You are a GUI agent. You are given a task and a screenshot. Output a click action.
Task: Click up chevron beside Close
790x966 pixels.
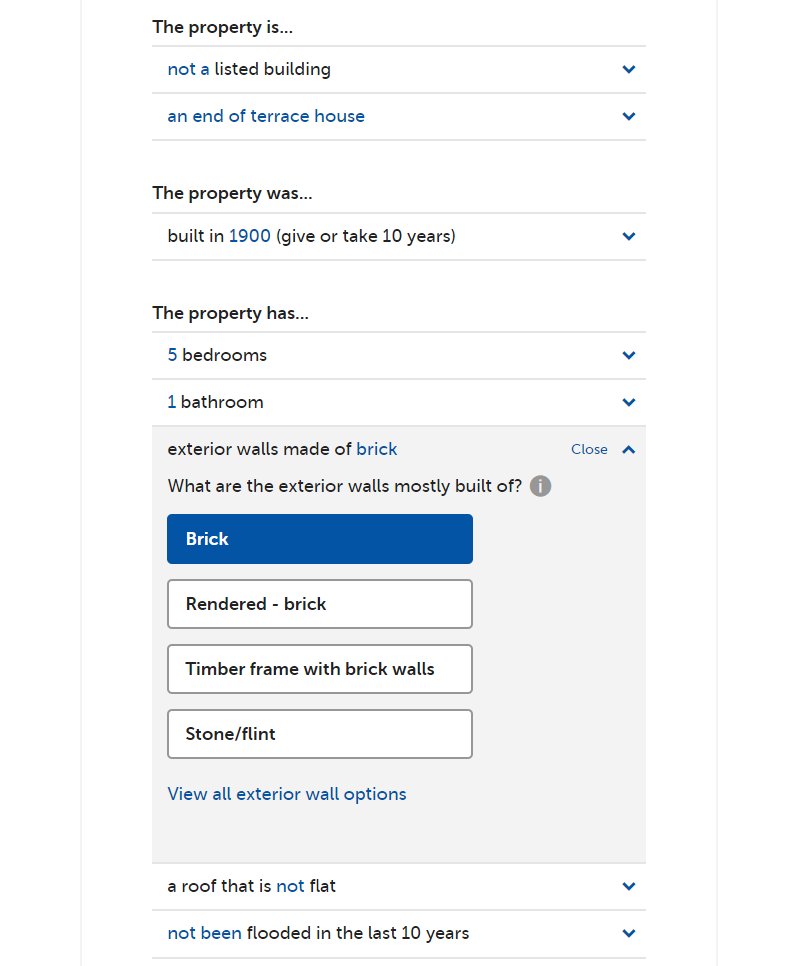click(x=629, y=449)
